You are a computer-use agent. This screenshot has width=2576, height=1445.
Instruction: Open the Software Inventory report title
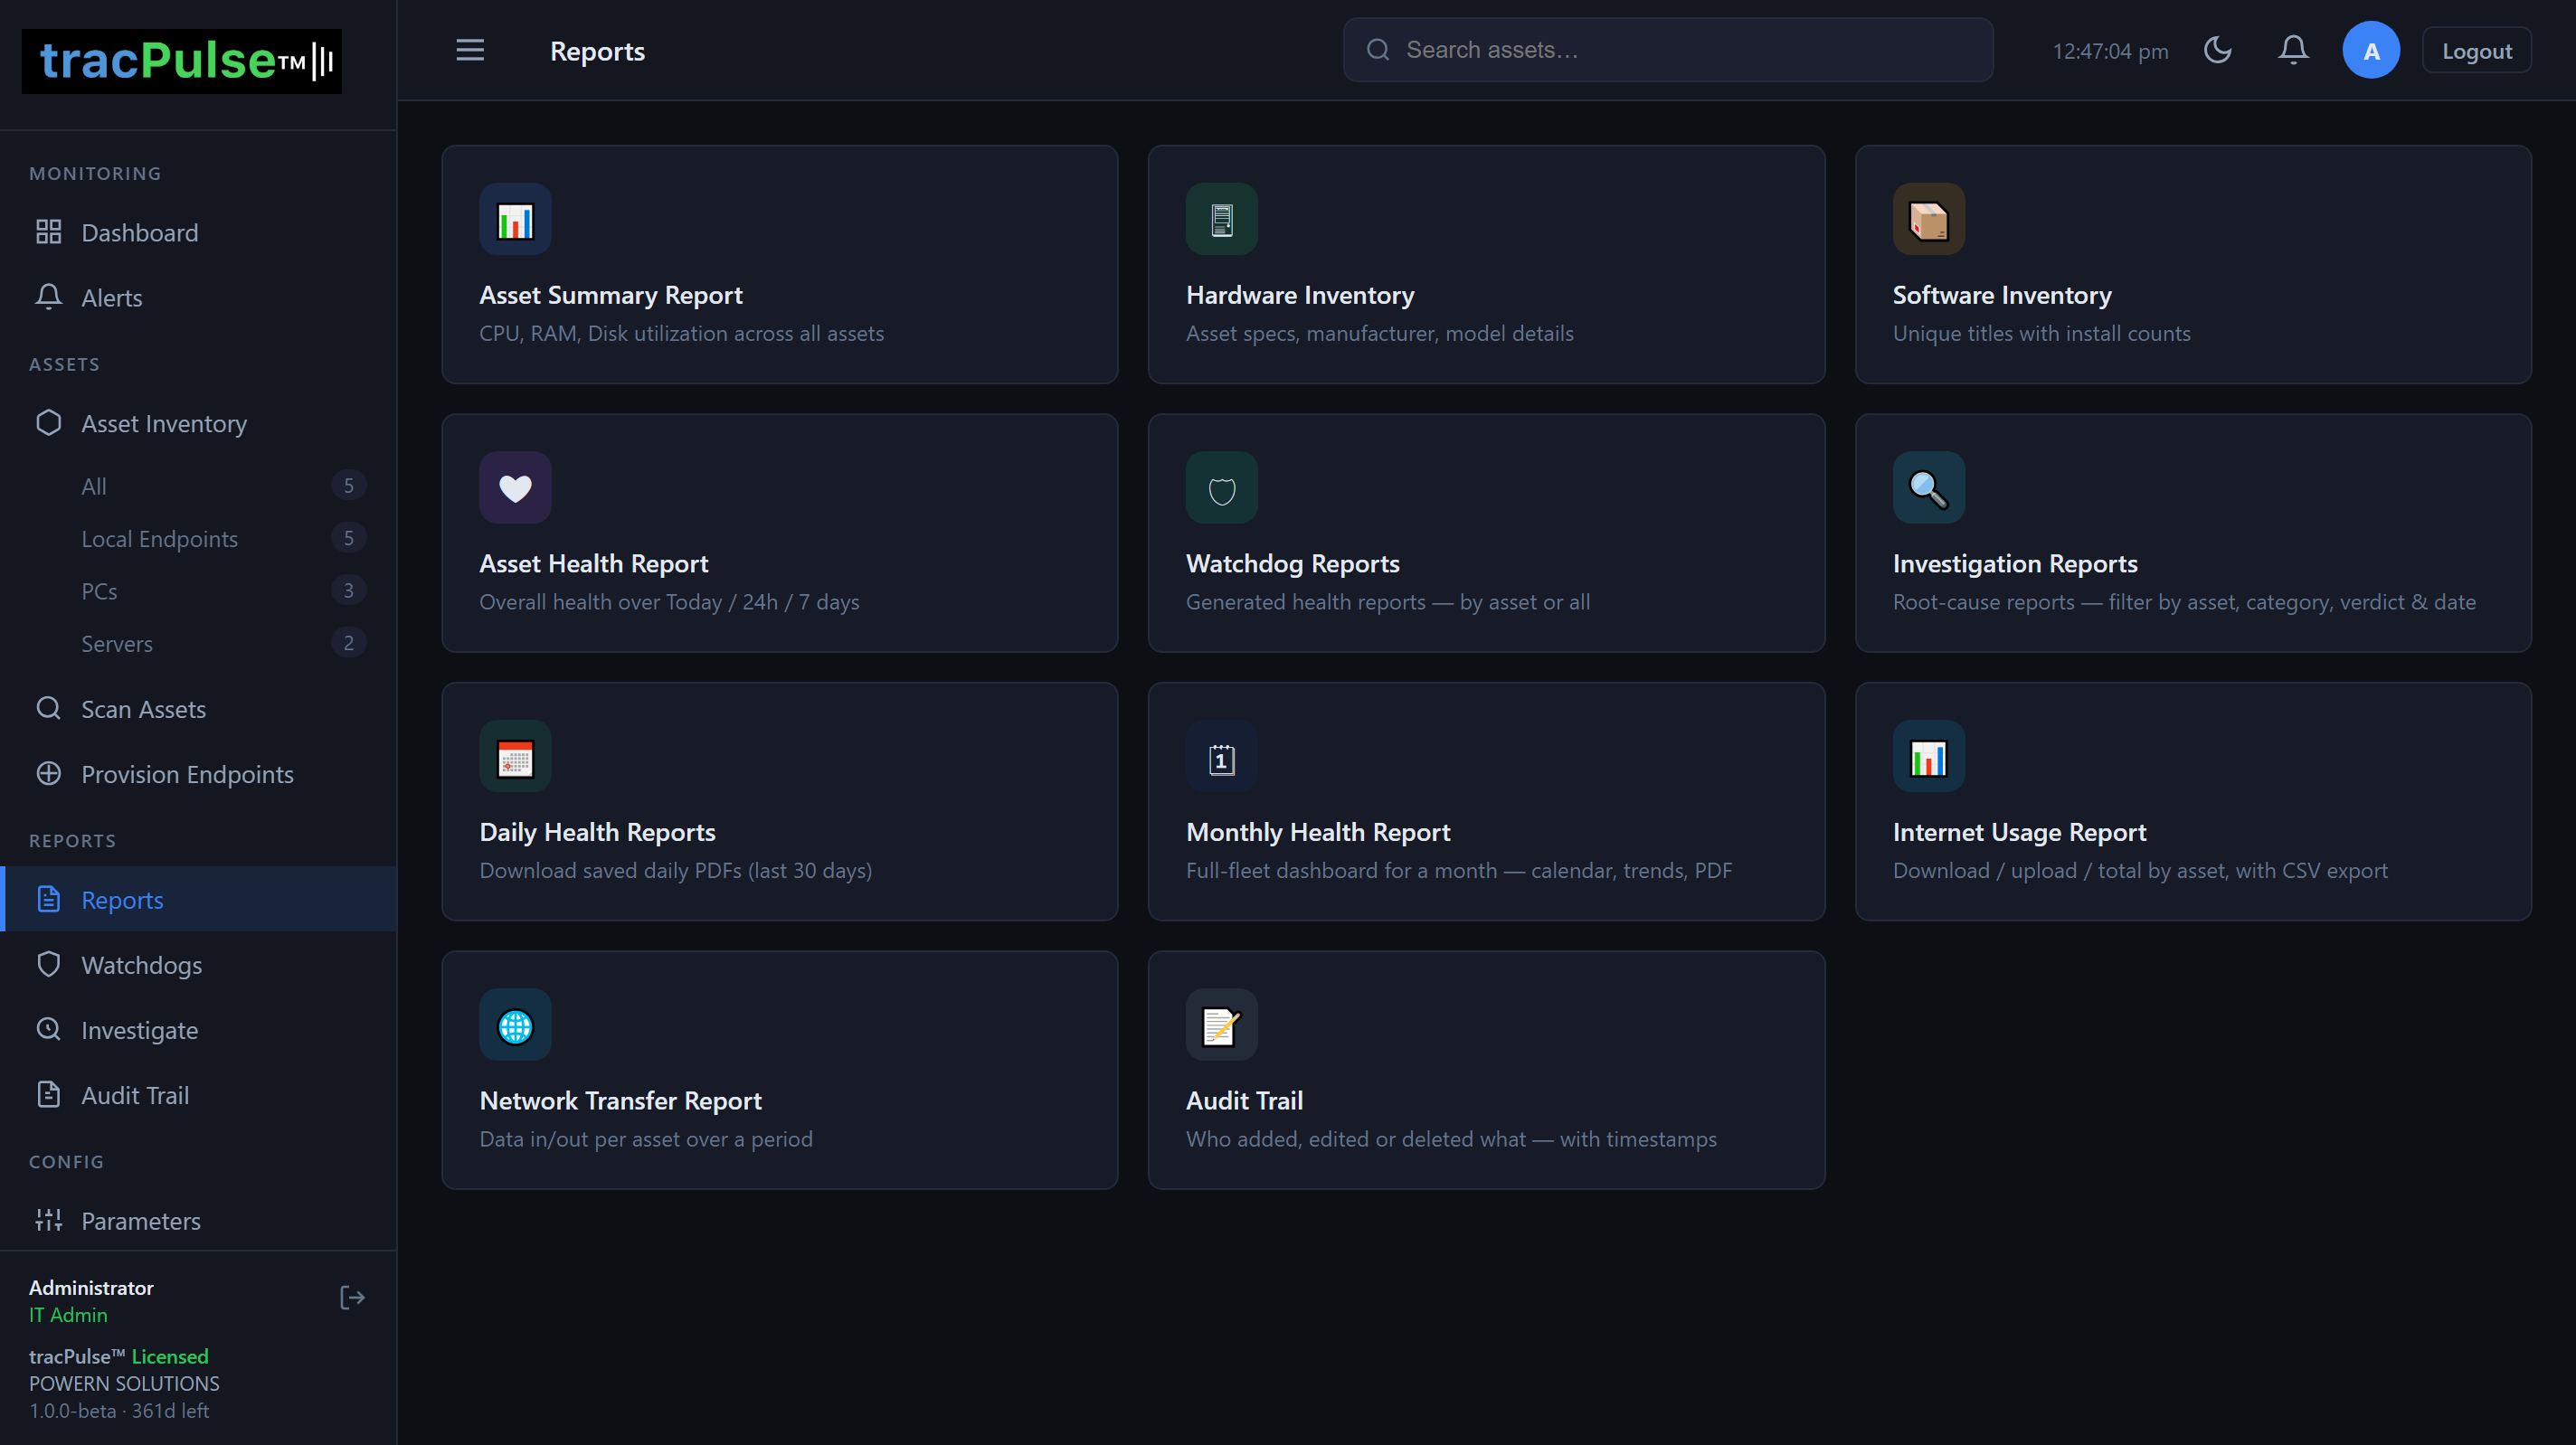pos(2002,295)
